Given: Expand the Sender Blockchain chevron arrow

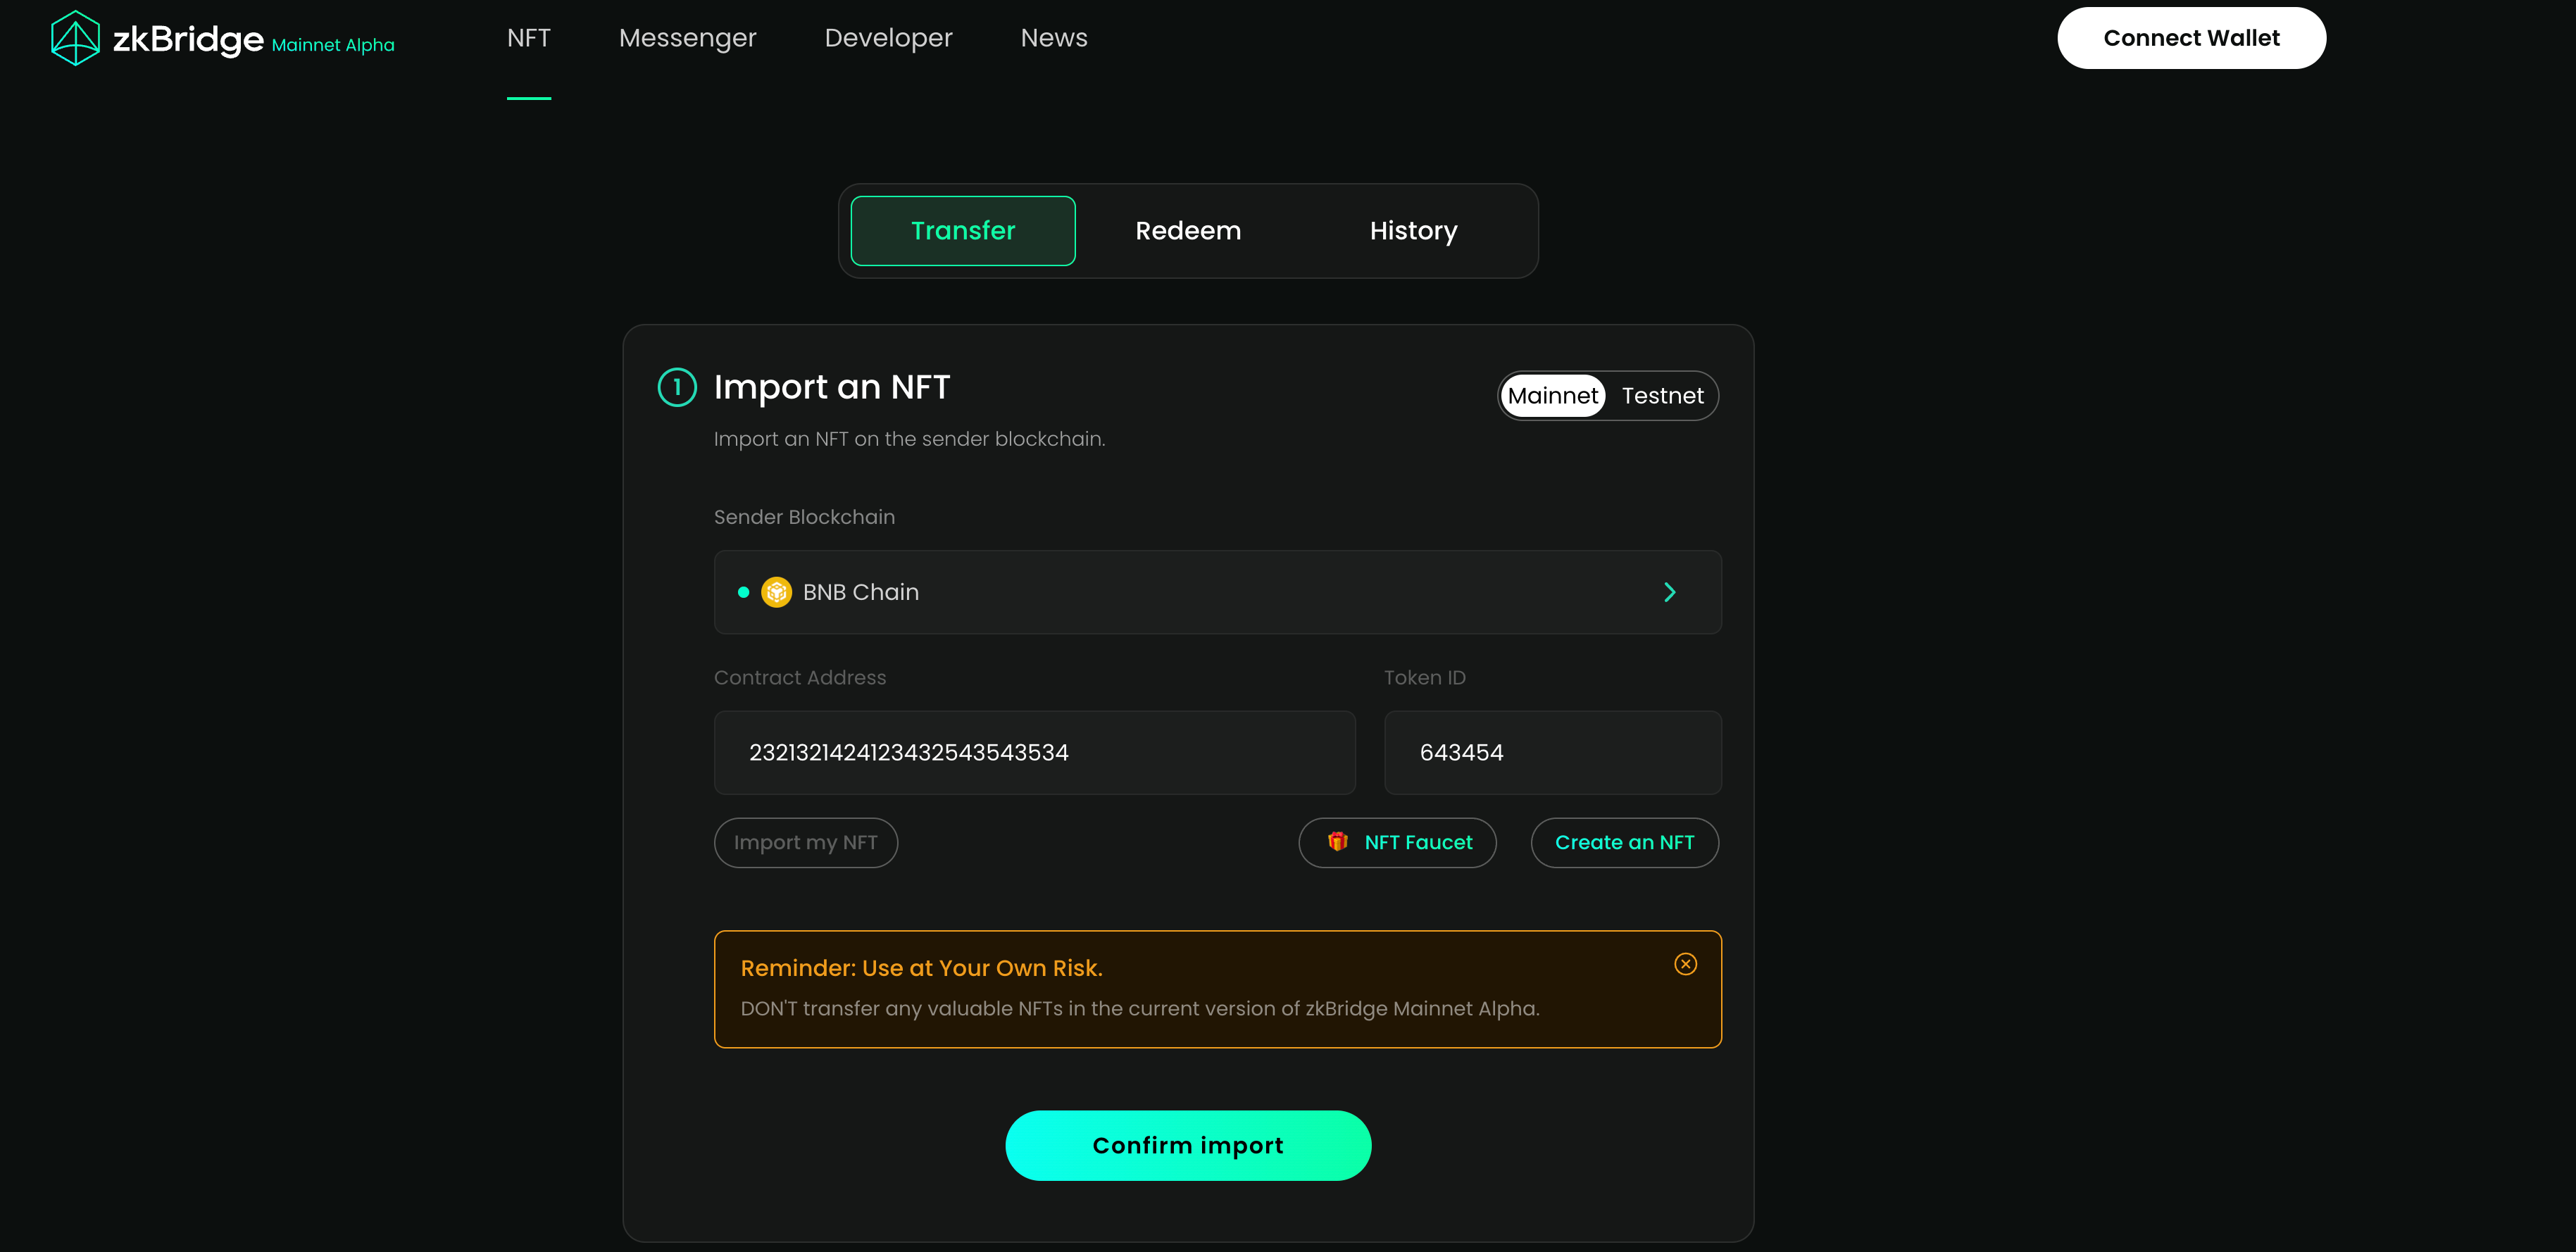Looking at the screenshot, I should [1669, 592].
